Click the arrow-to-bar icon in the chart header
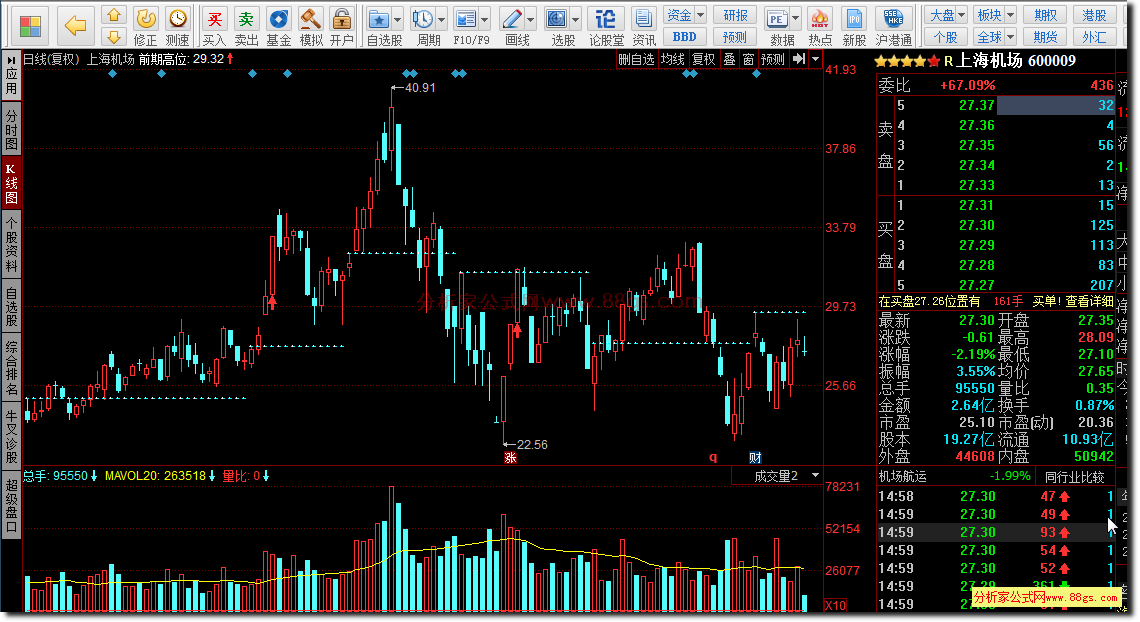 tap(799, 59)
